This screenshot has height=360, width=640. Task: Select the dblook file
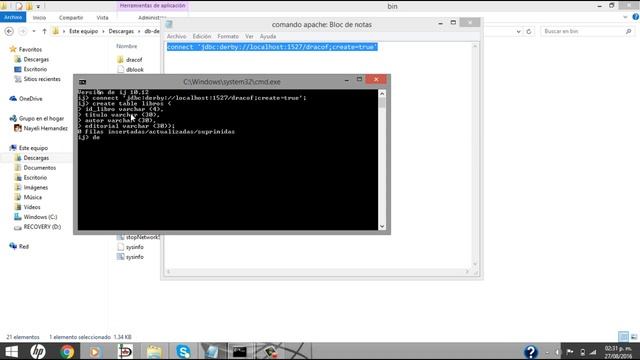tap(135, 70)
